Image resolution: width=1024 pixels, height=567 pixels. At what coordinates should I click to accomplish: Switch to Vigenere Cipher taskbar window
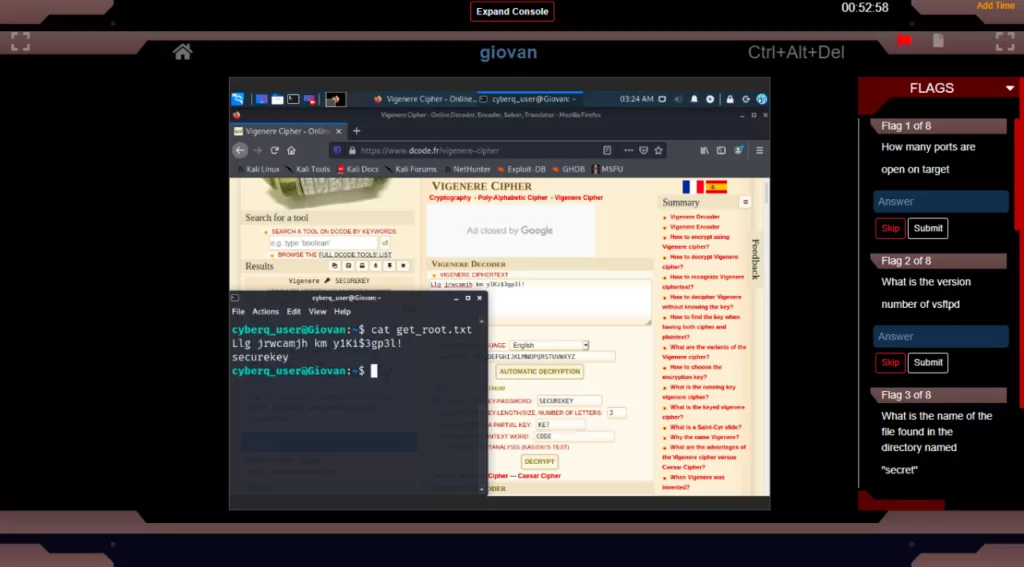424,99
